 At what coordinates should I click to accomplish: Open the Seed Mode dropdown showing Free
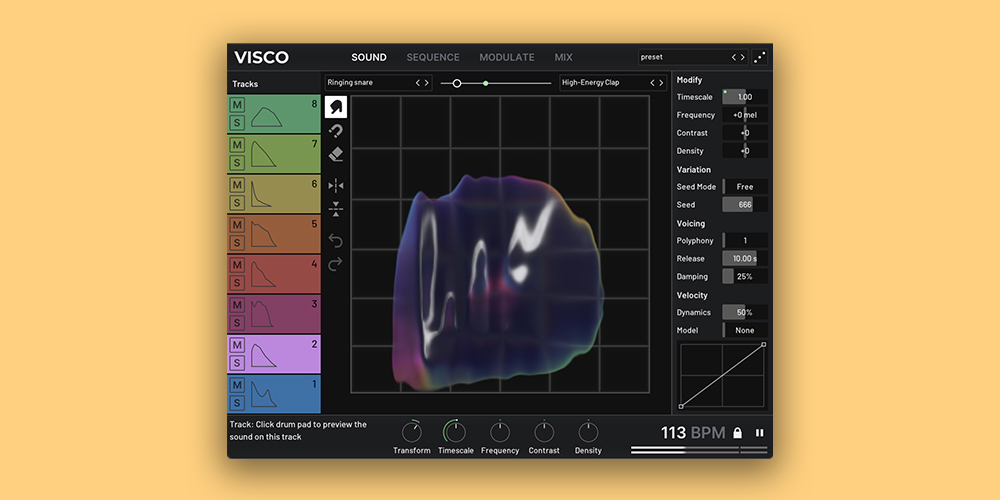tap(745, 187)
